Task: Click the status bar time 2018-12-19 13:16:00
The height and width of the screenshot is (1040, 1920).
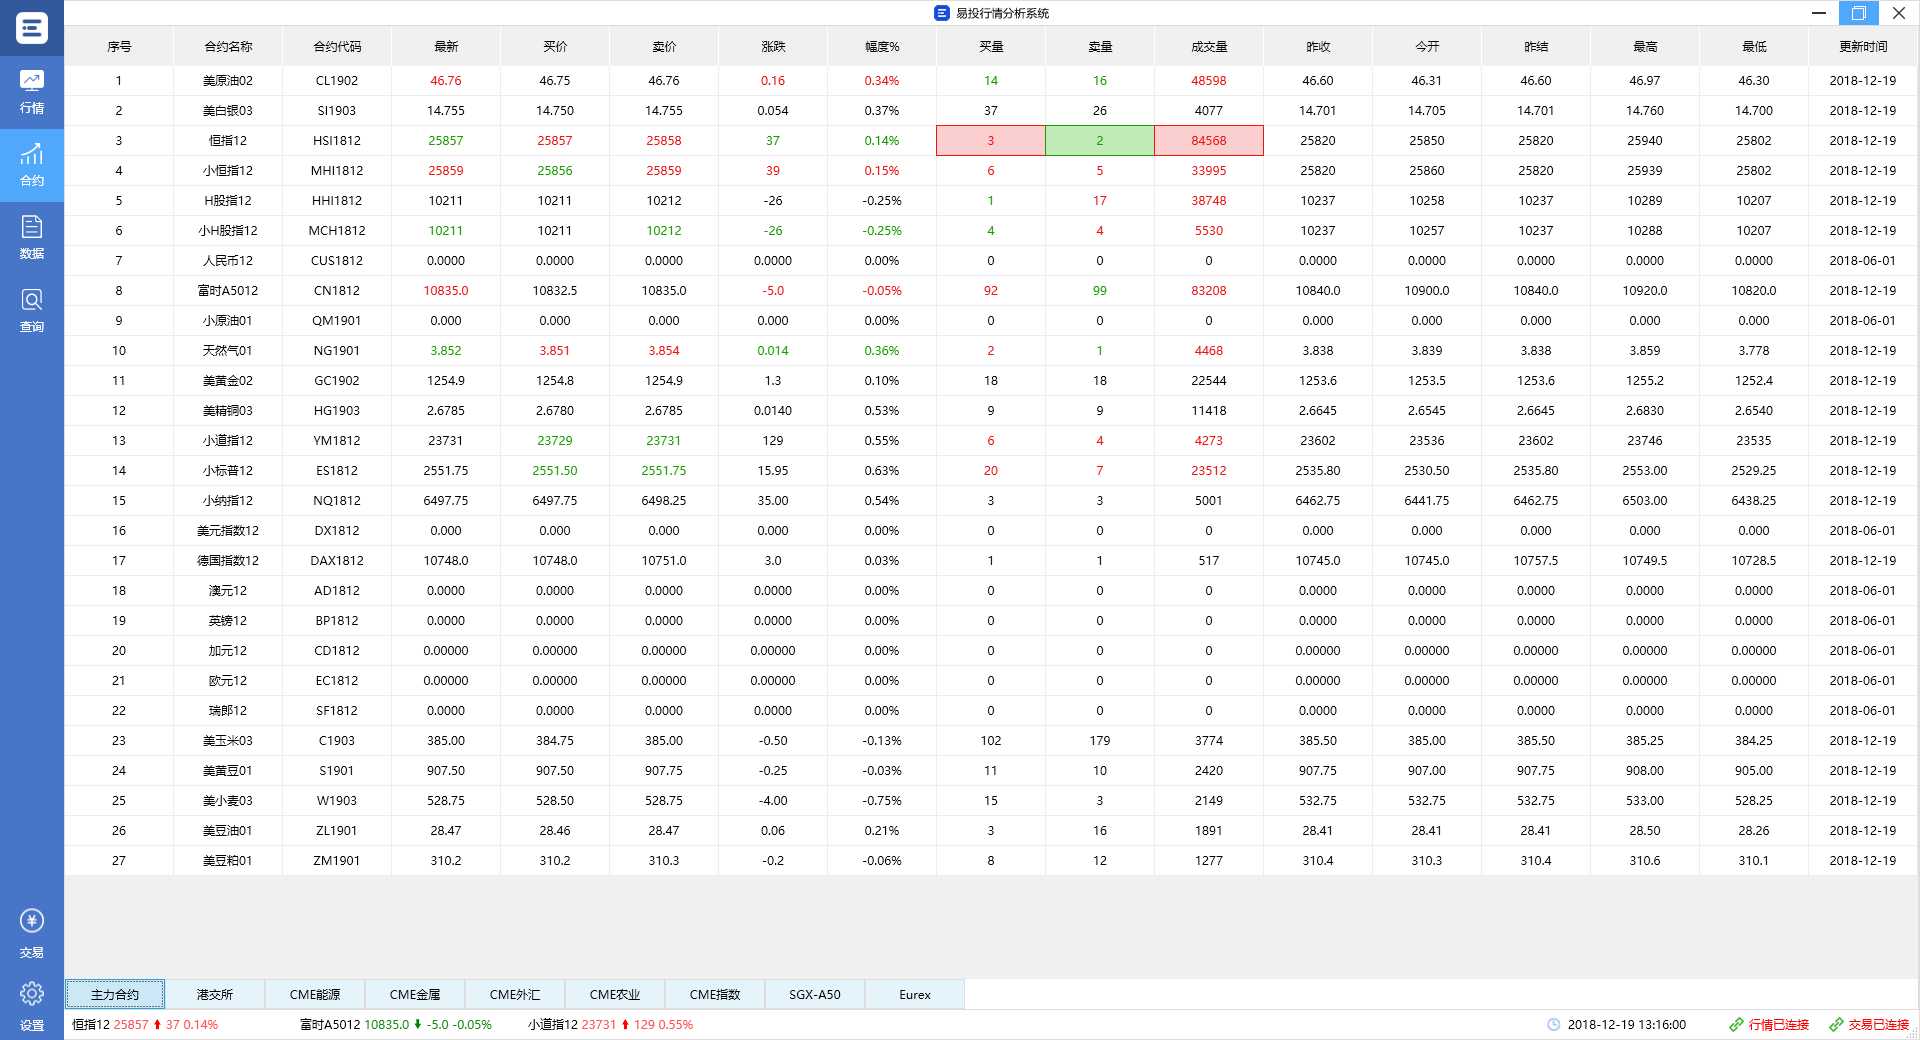Action: coord(1626,1025)
